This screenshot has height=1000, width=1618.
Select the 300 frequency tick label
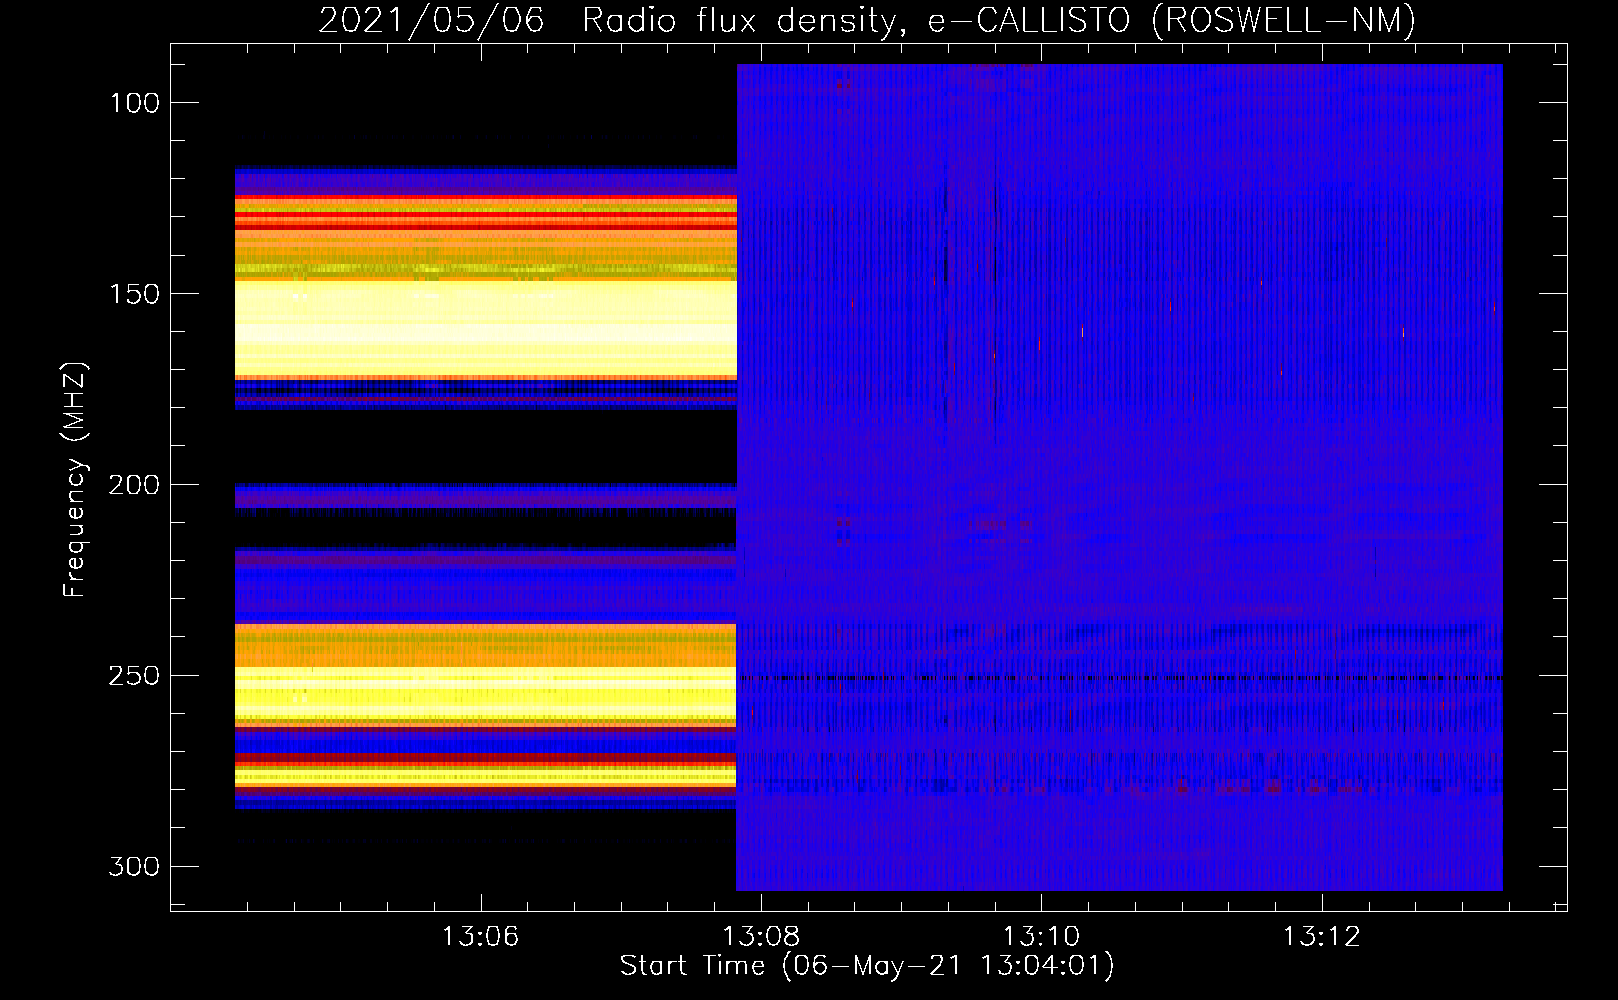(x=134, y=866)
